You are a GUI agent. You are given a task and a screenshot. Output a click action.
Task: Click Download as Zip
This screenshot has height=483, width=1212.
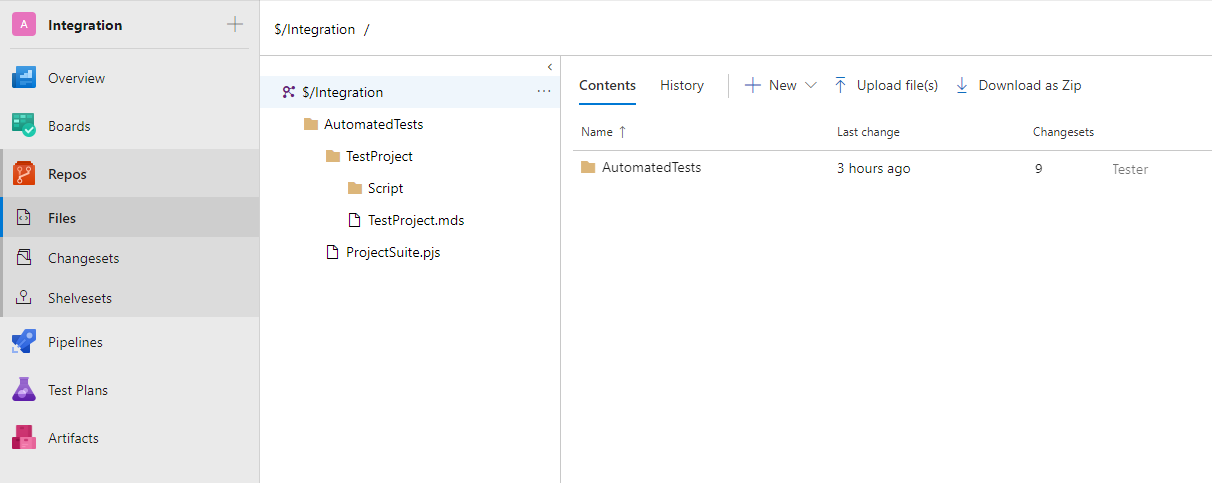1018,86
